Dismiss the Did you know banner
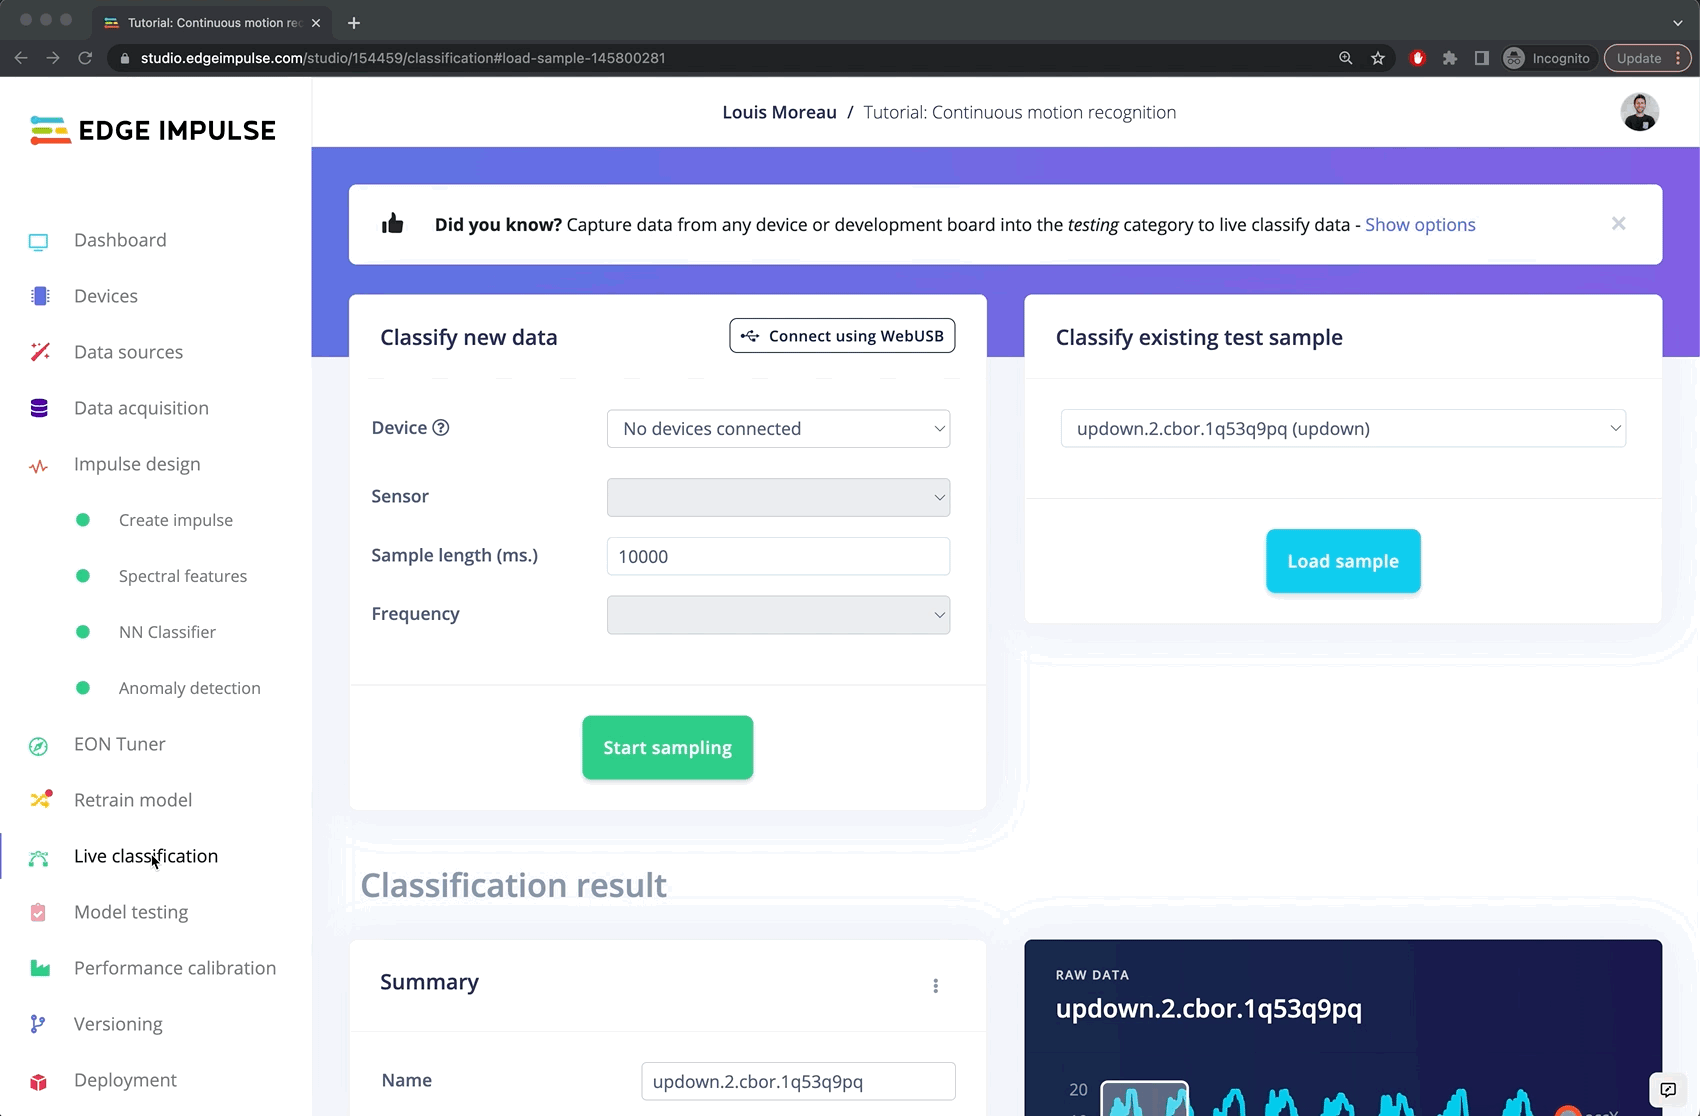This screenshot has width=1700, height=1116. (1619, 223)
